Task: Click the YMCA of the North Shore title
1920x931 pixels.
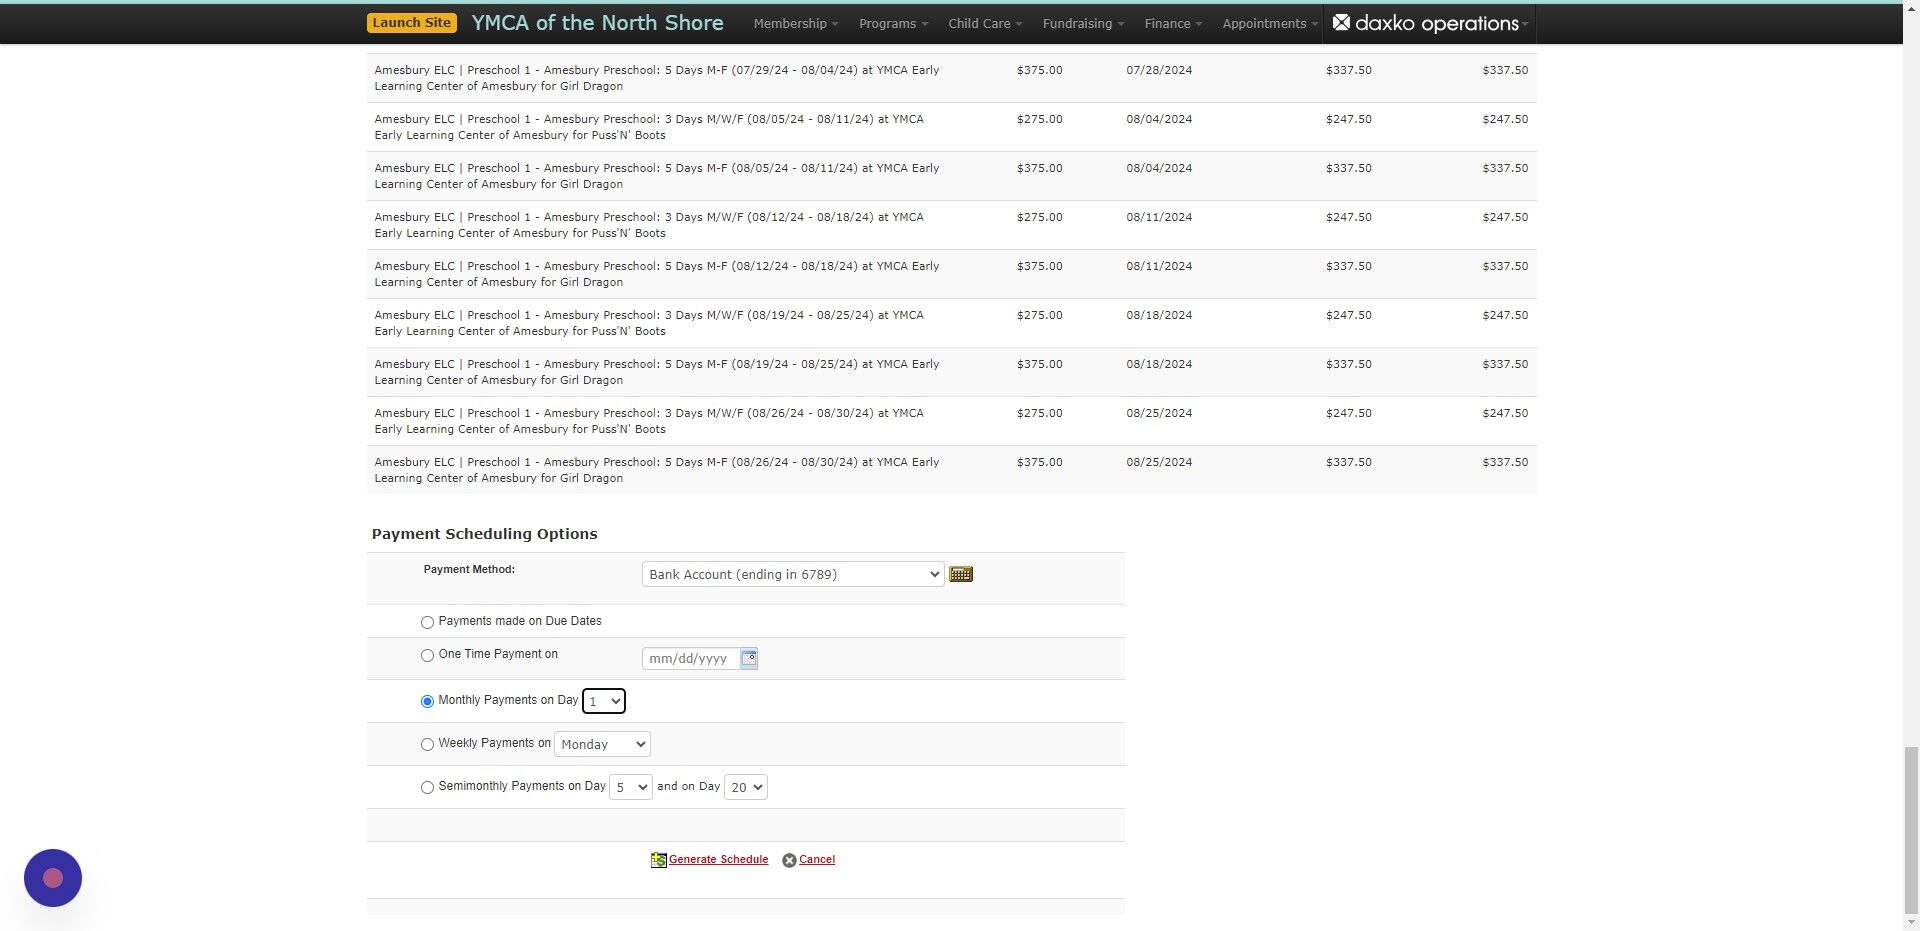Action: click(x=597, y=23)
